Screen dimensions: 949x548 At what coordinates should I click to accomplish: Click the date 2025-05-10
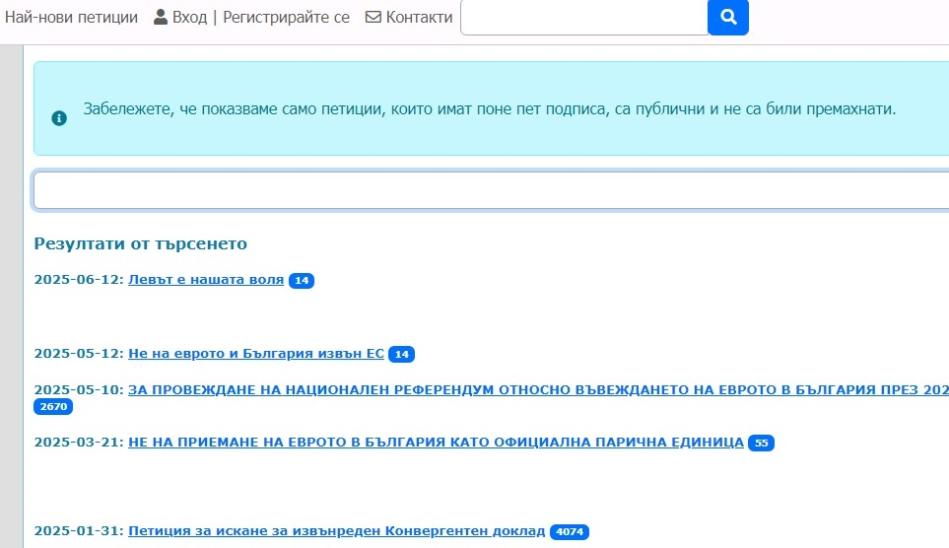[x=79, y=390]
